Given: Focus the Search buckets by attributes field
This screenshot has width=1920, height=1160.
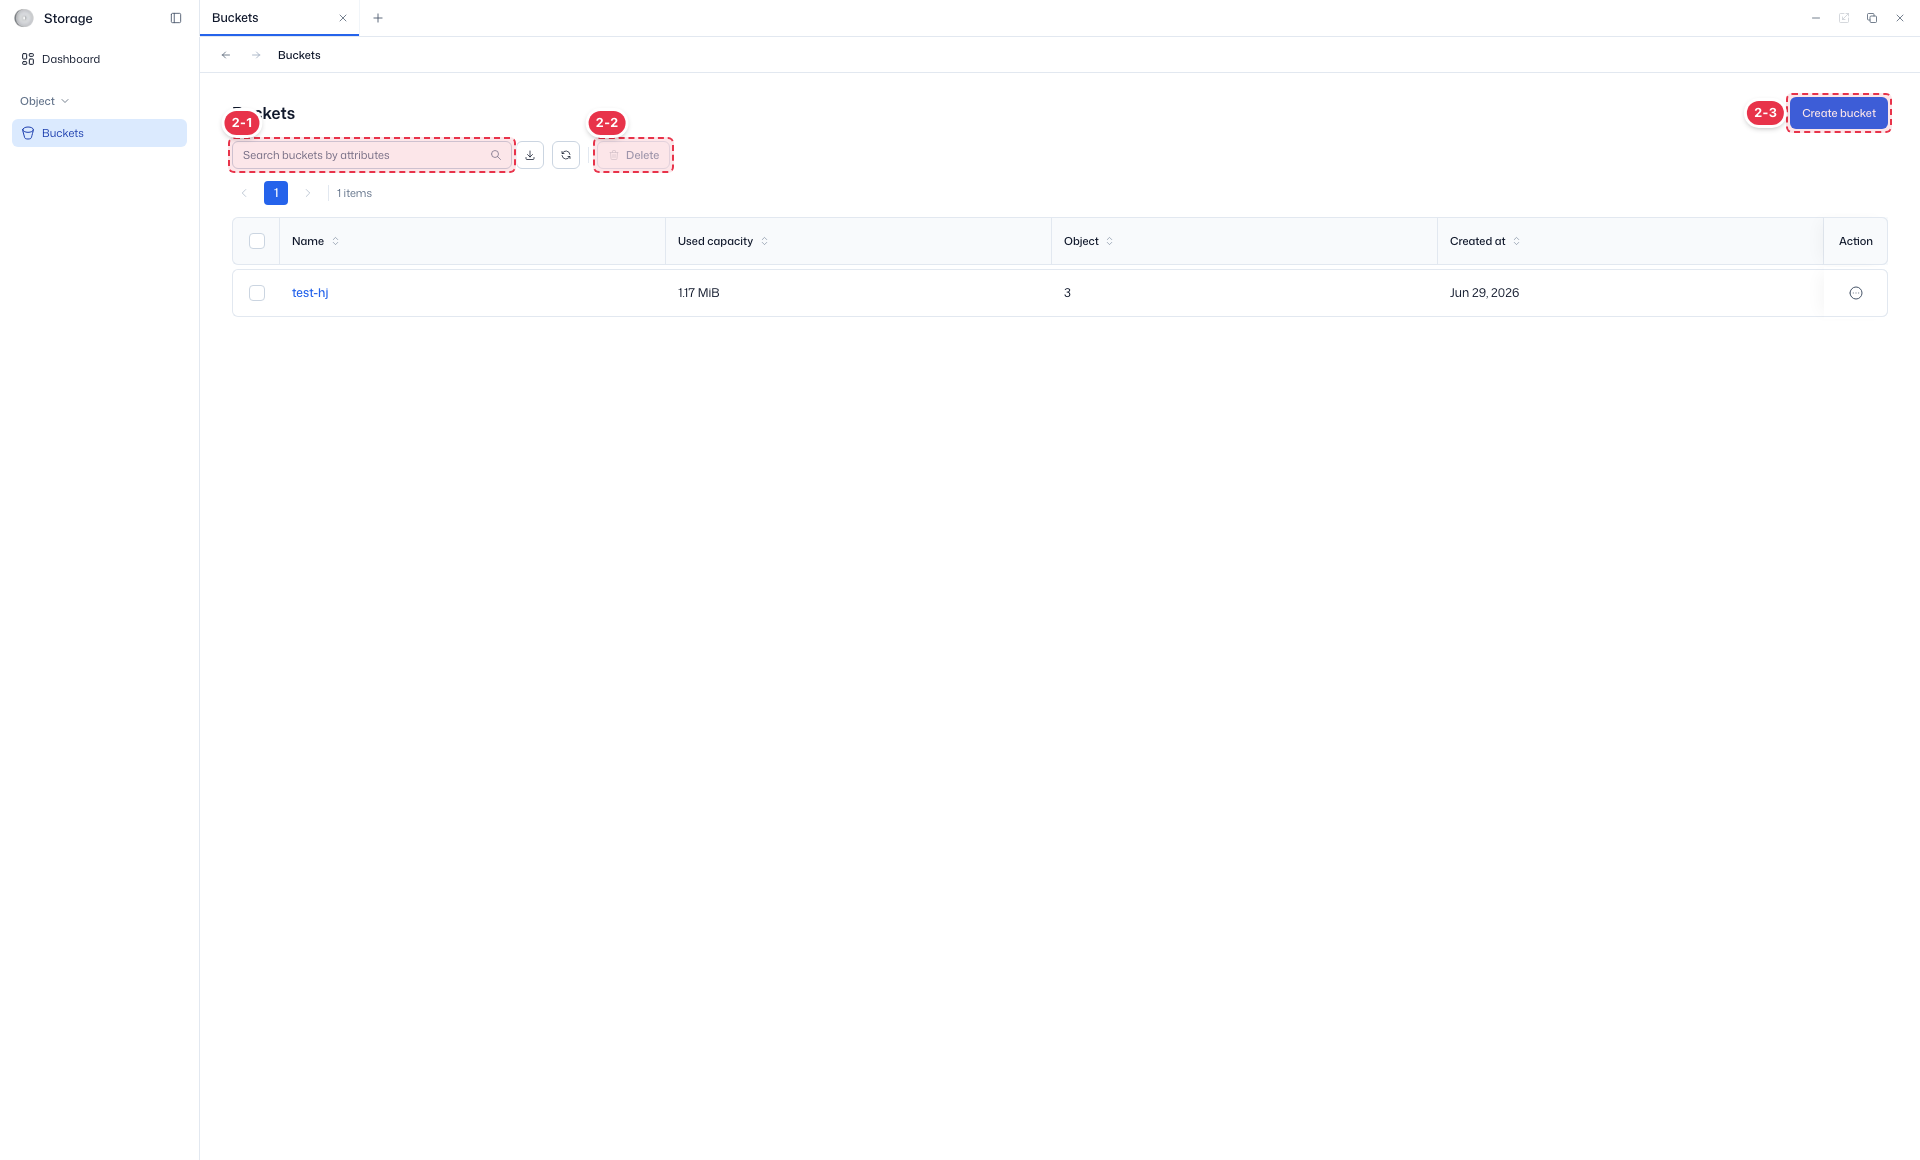Looking at the screenshot, I should (371, 155).
